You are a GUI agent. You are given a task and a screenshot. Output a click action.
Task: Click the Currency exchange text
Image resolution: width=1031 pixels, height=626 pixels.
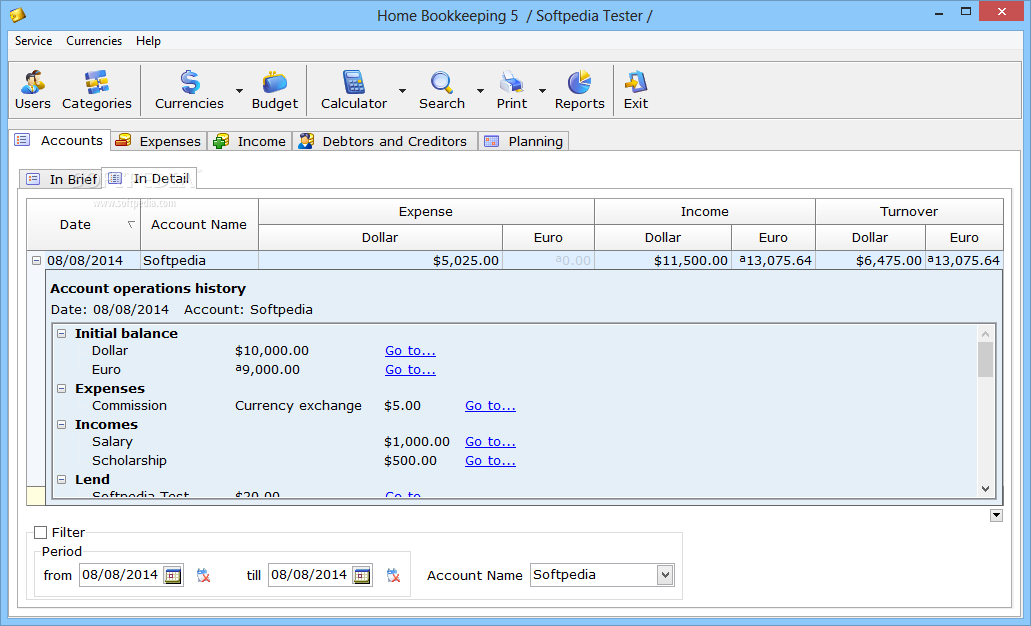click(x=298, y=406)
